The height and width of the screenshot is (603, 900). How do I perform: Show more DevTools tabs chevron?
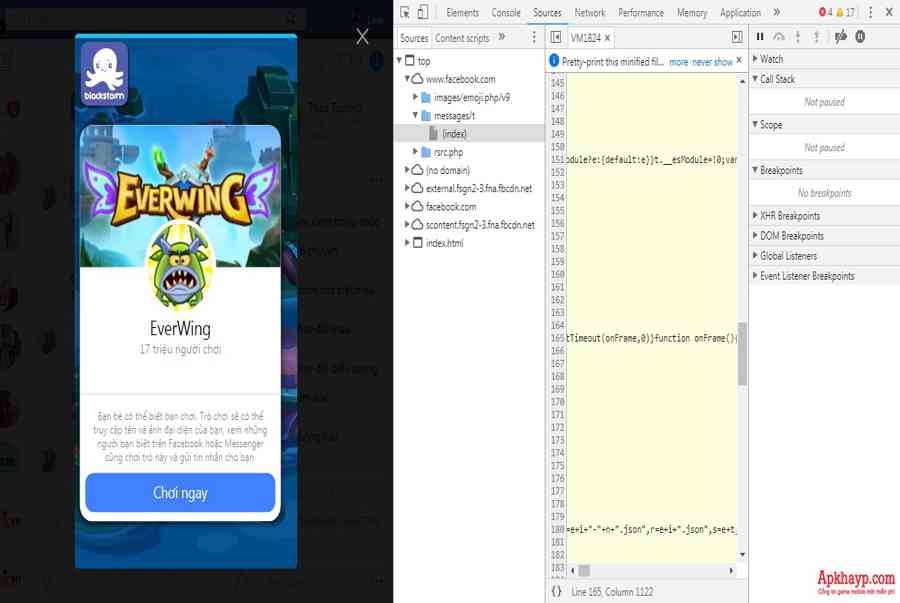777,12
